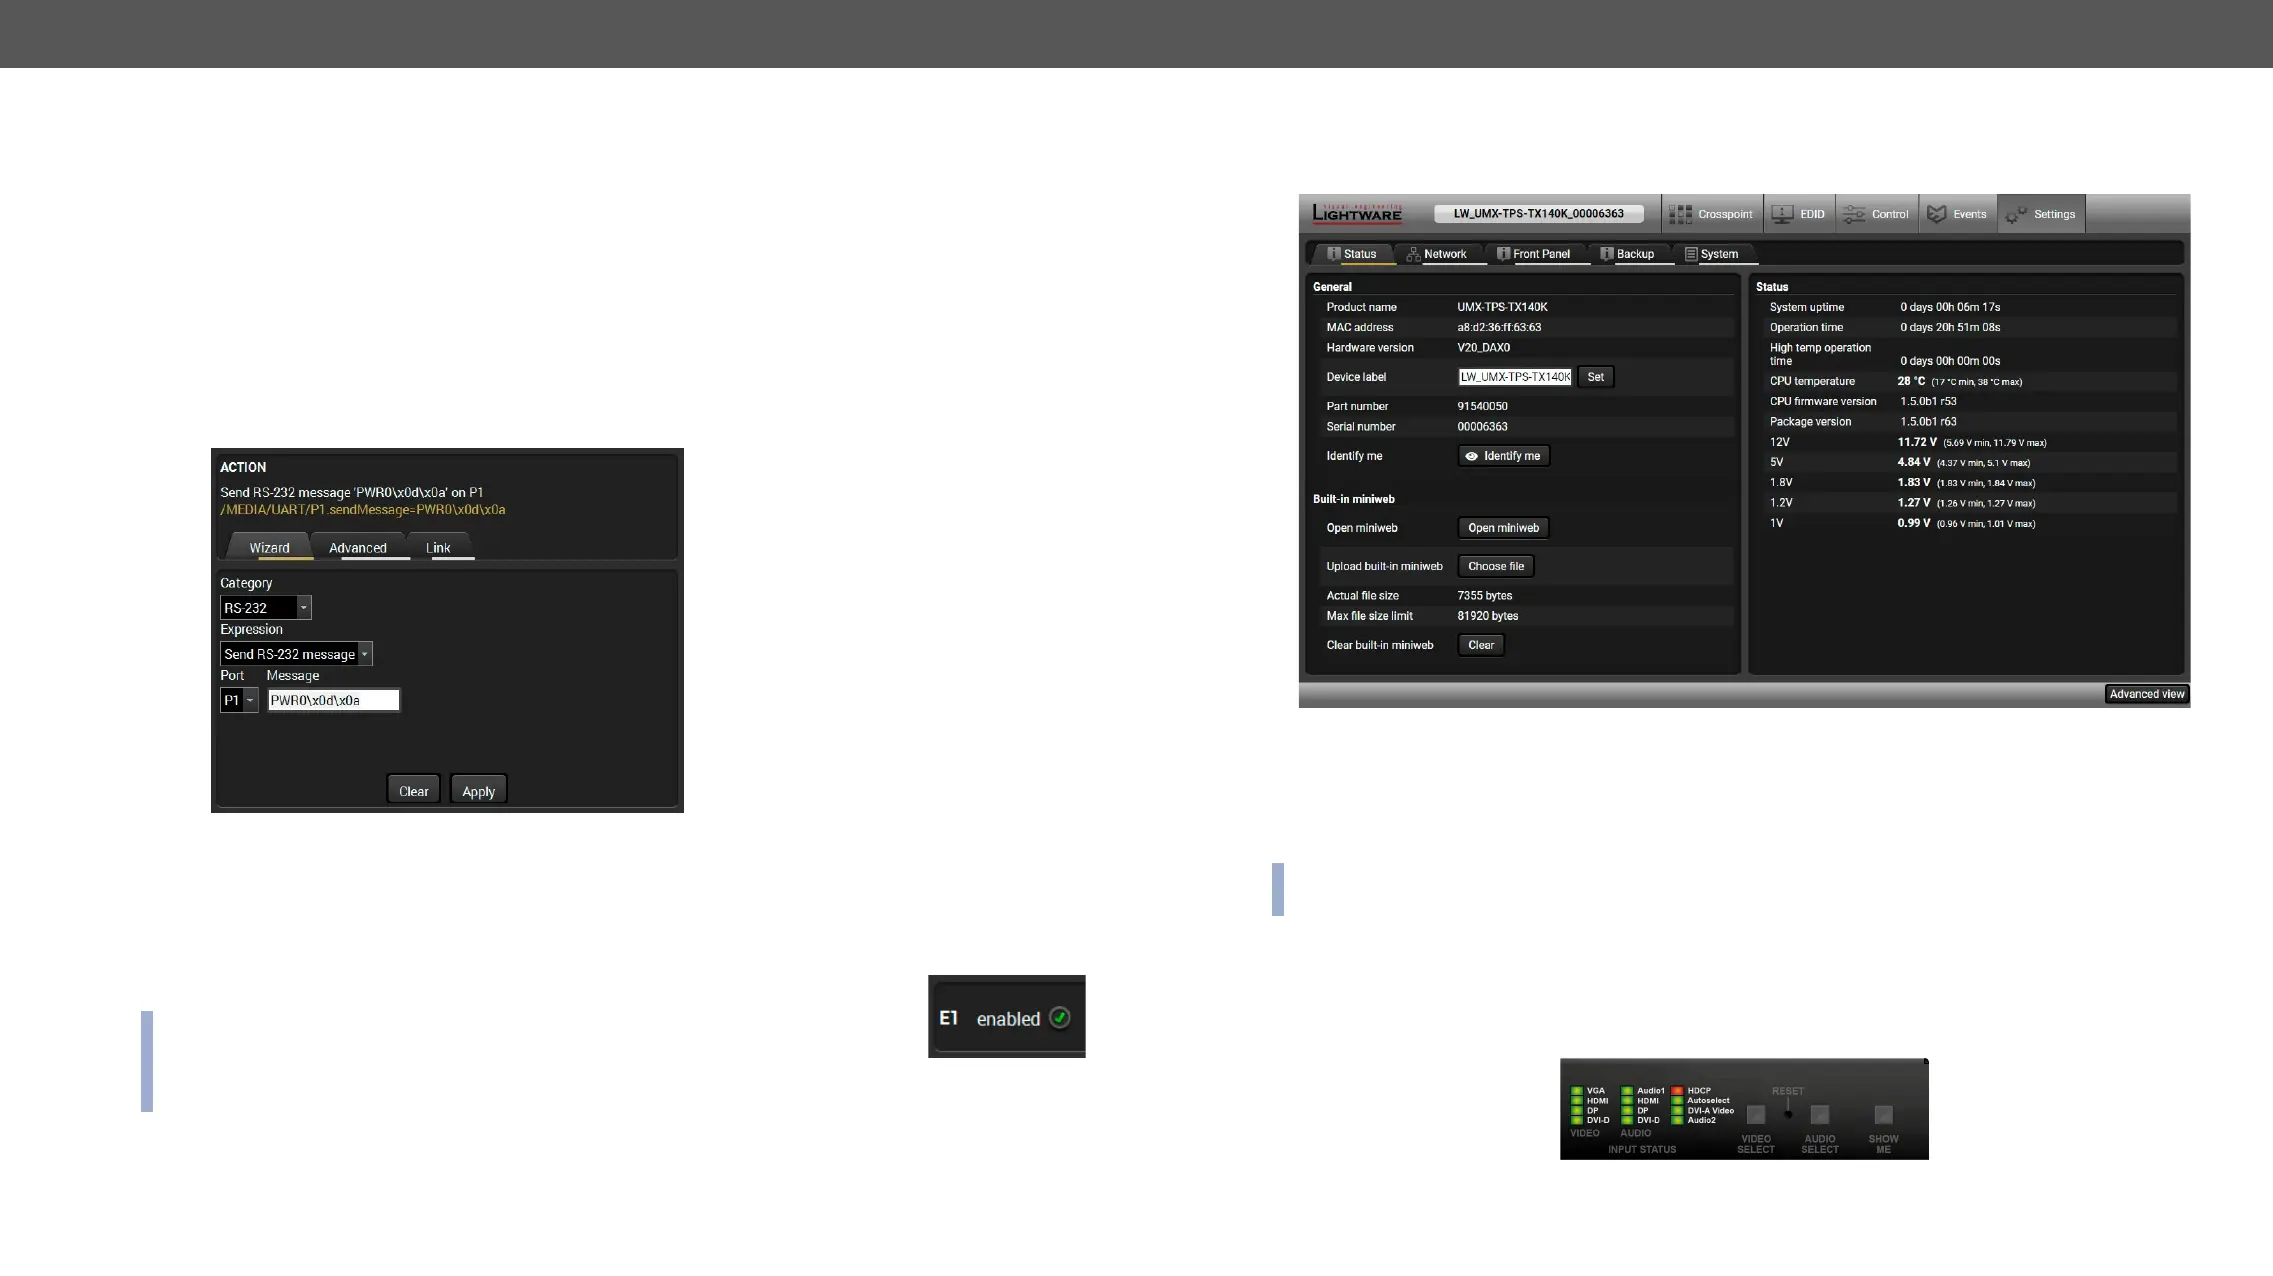This screenshot has width=2273, height=1276.
Task: Click the Device label input field
Action: 1514,377
